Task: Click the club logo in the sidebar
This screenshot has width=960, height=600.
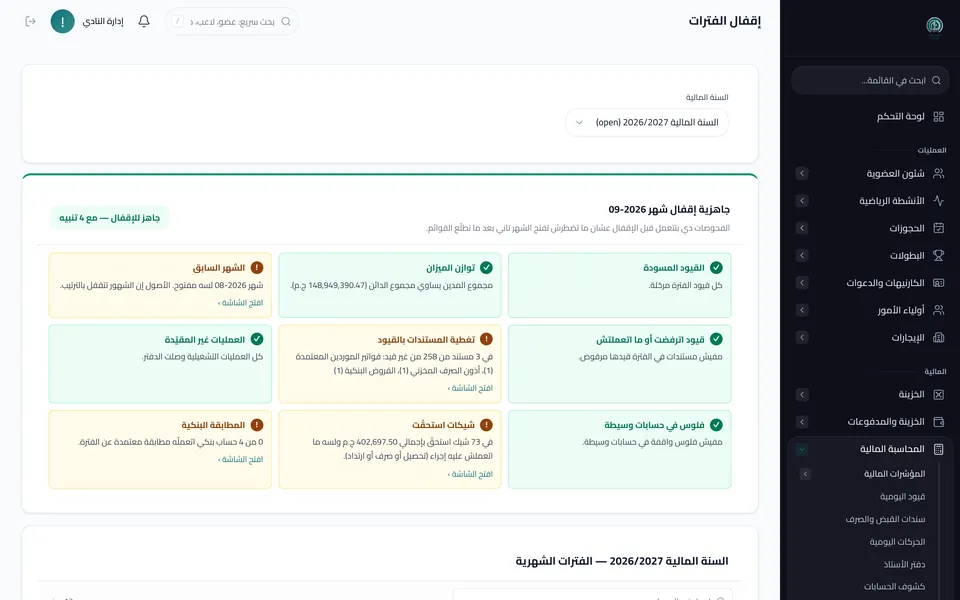Action: click(x=934, y=26)
